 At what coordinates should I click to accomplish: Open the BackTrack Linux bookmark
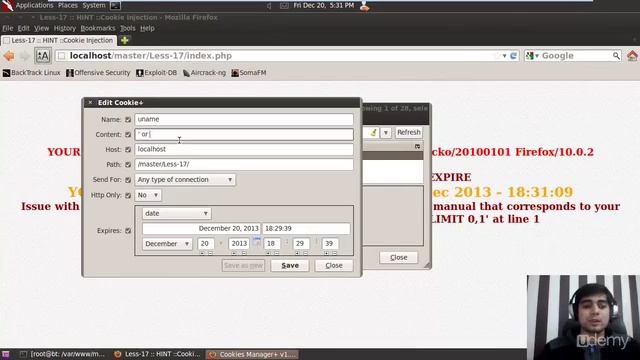pos(31,73)
